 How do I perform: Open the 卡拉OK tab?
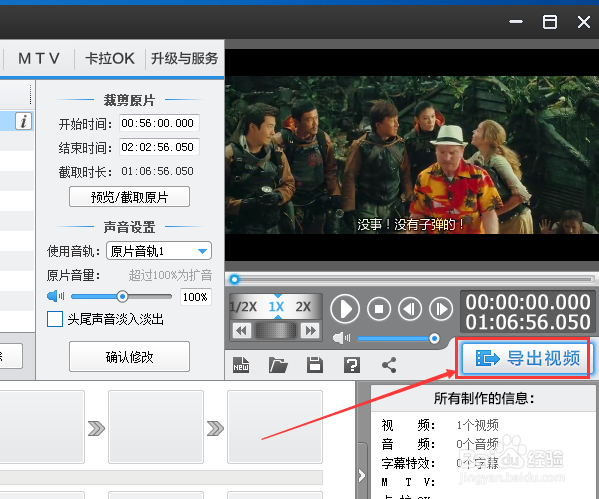(x=110, y=58)
